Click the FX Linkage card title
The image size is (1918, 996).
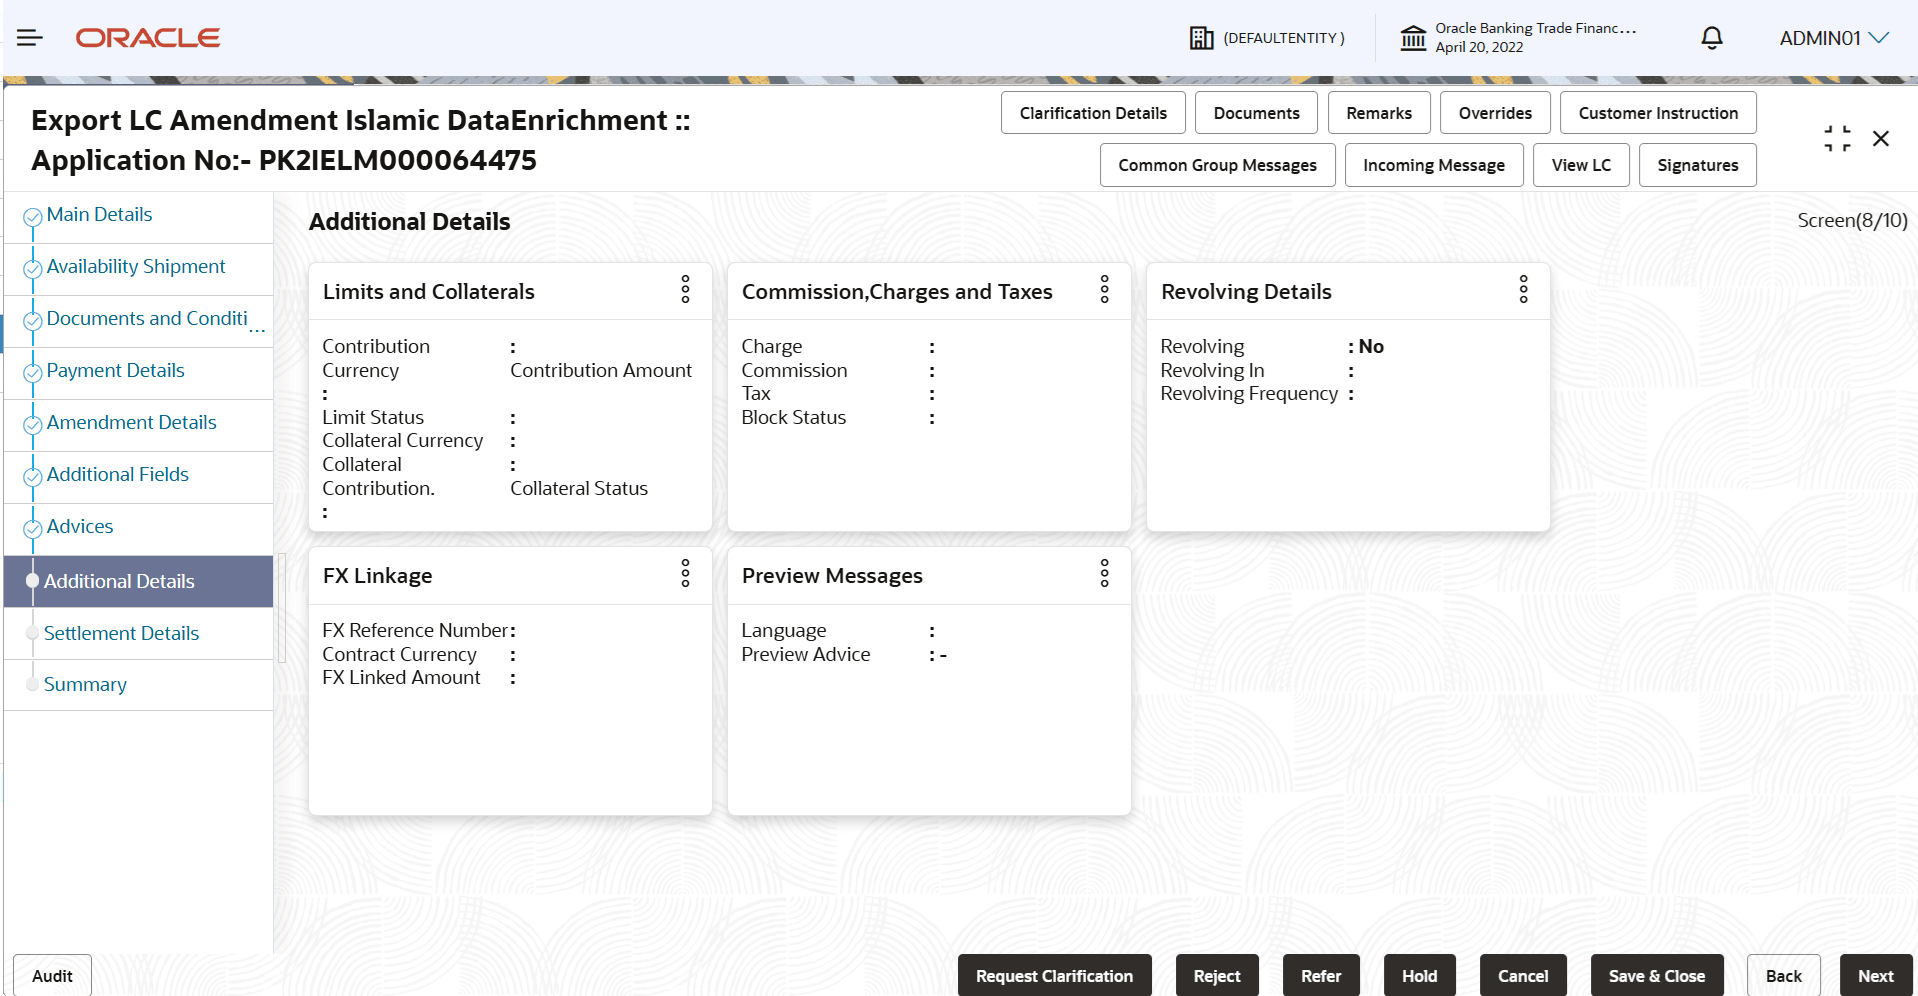click(377, 576)
